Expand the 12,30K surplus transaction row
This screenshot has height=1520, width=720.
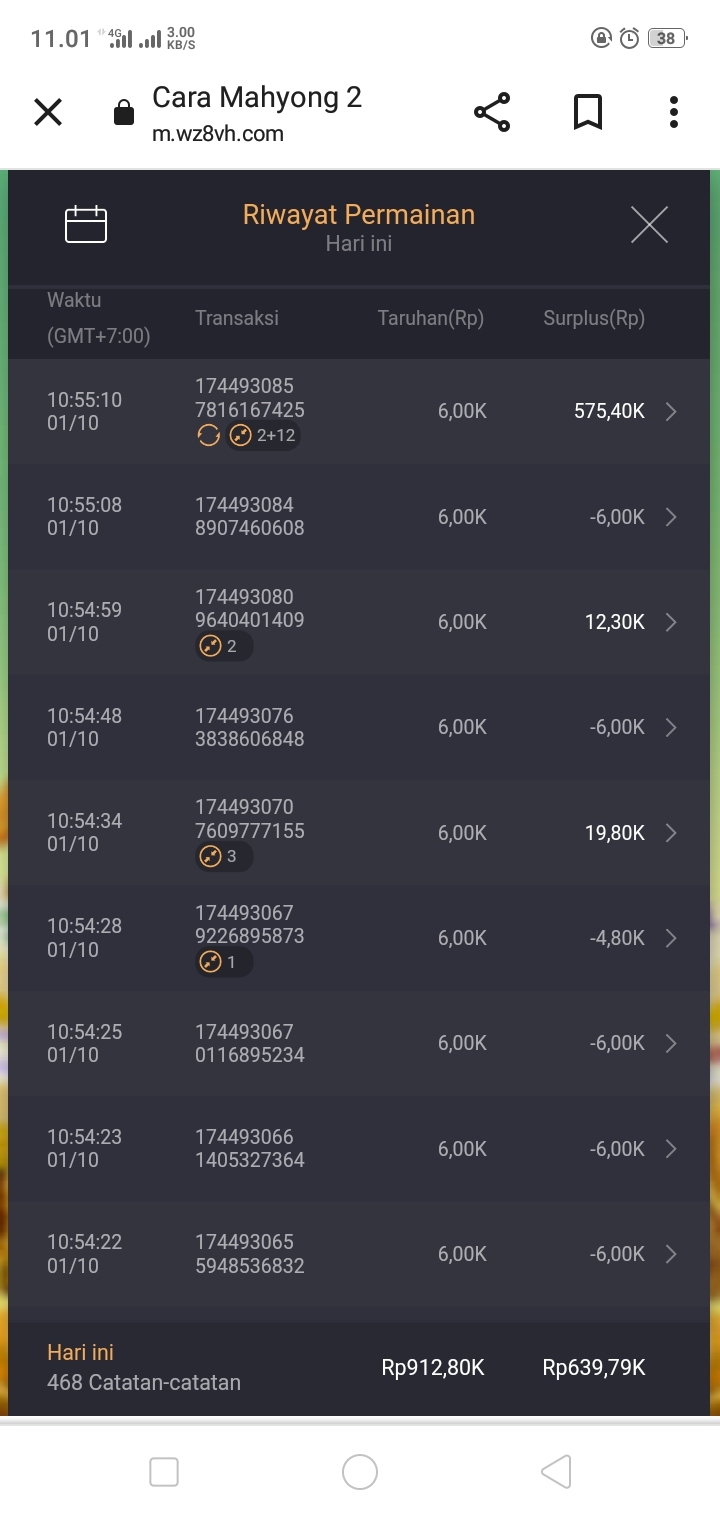tap(671, 622)
